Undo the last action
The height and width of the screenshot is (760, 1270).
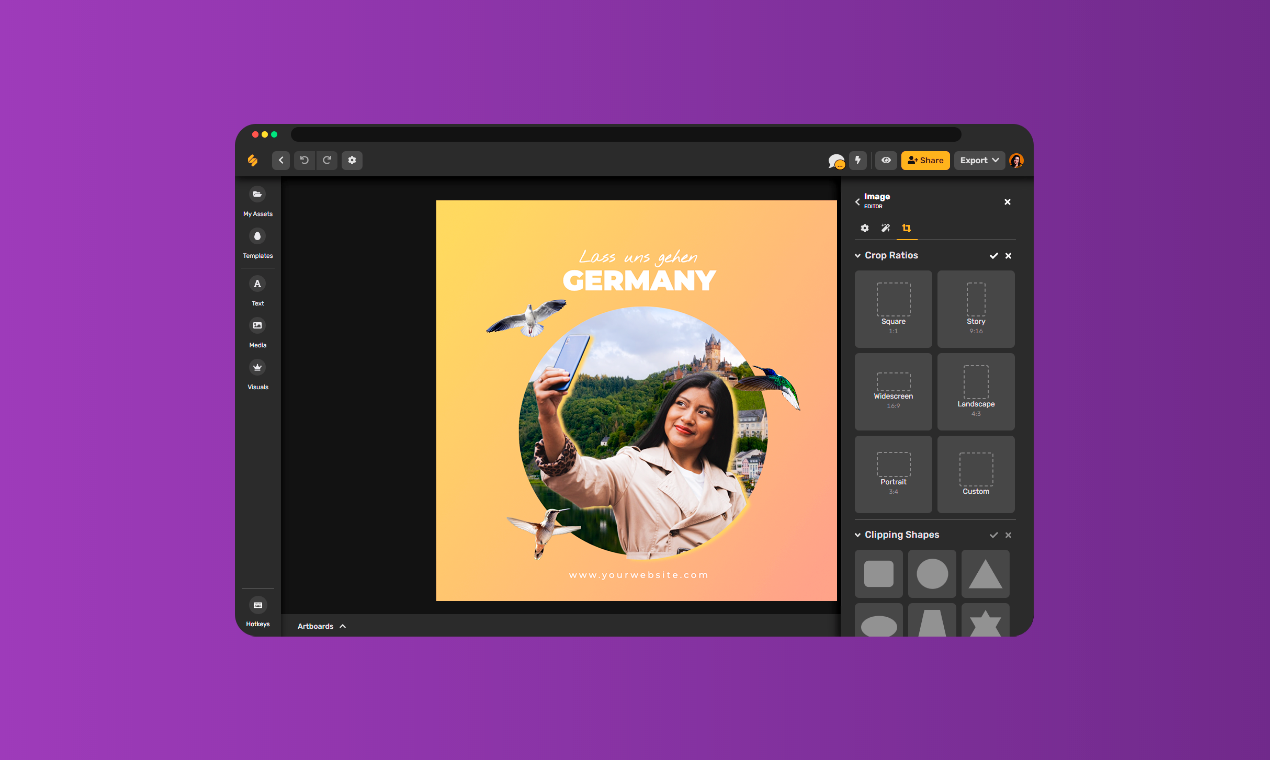point(304,160)
